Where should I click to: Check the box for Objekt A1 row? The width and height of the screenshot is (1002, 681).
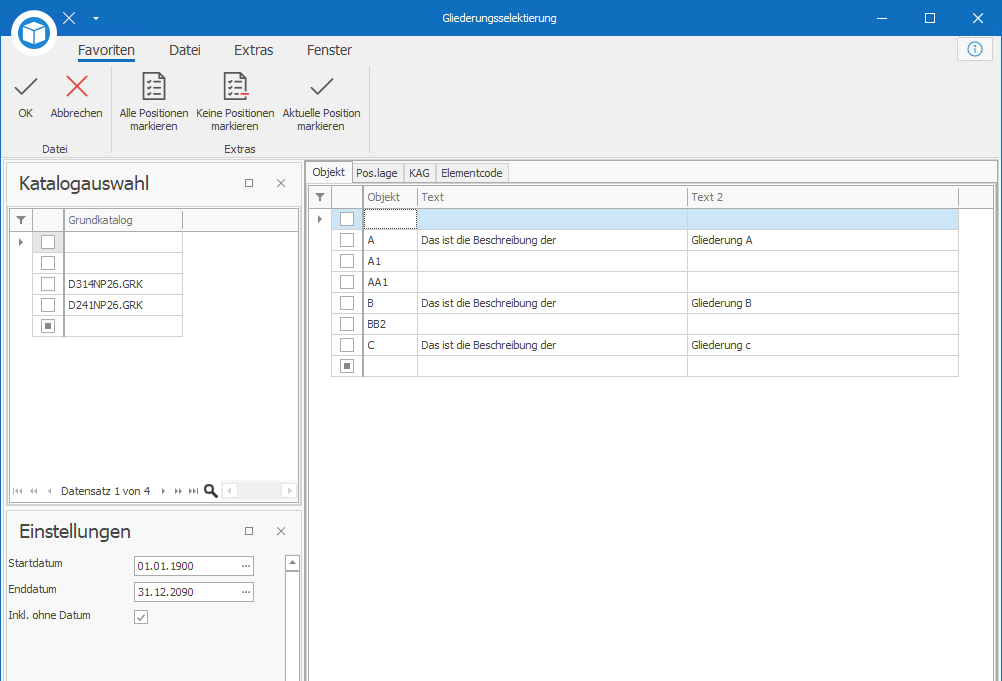(x=347, y=261)
